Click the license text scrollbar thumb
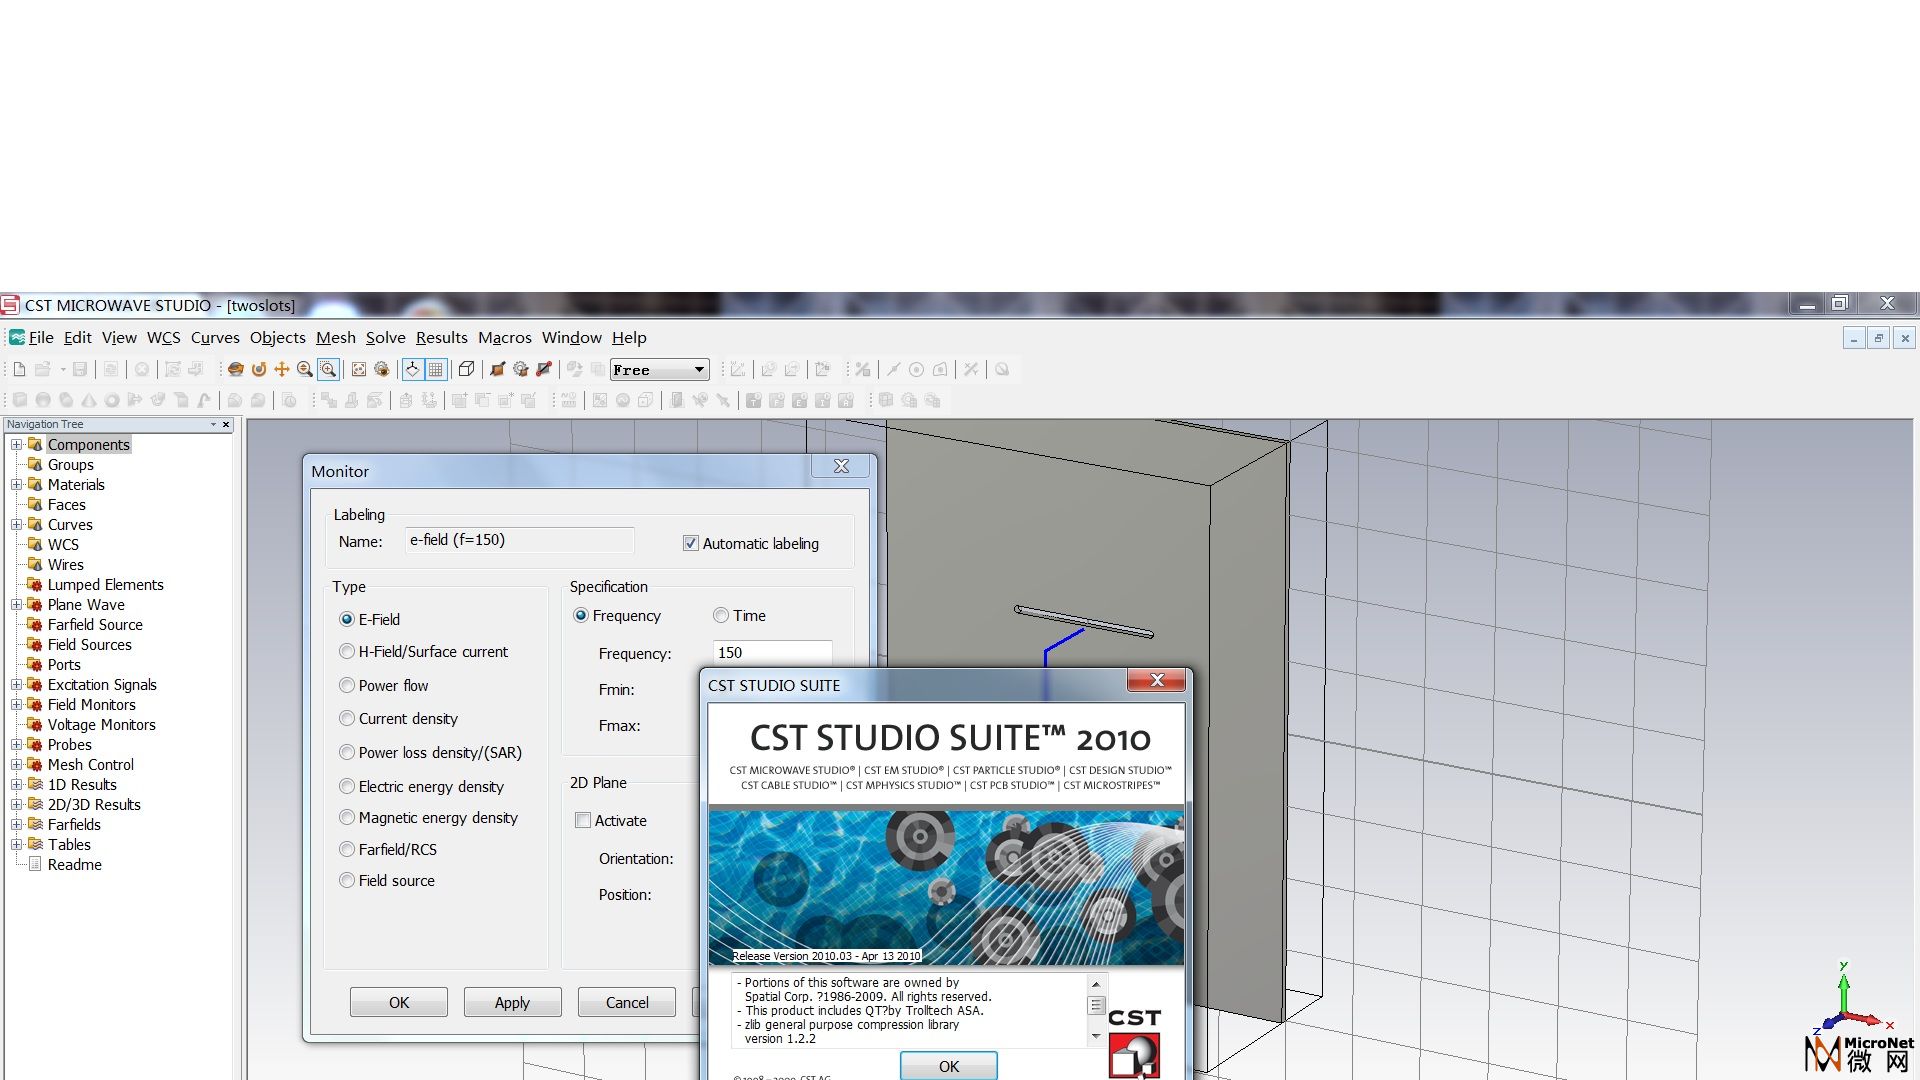The width and height of the screenshot is (1920, 1080). coord(1096,1005)
